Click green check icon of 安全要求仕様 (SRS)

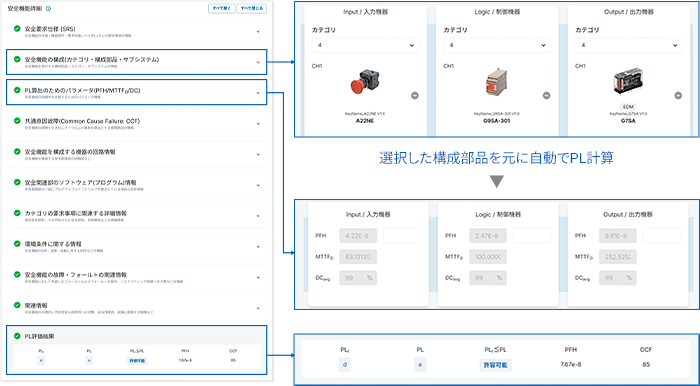[x=17, y=29]
